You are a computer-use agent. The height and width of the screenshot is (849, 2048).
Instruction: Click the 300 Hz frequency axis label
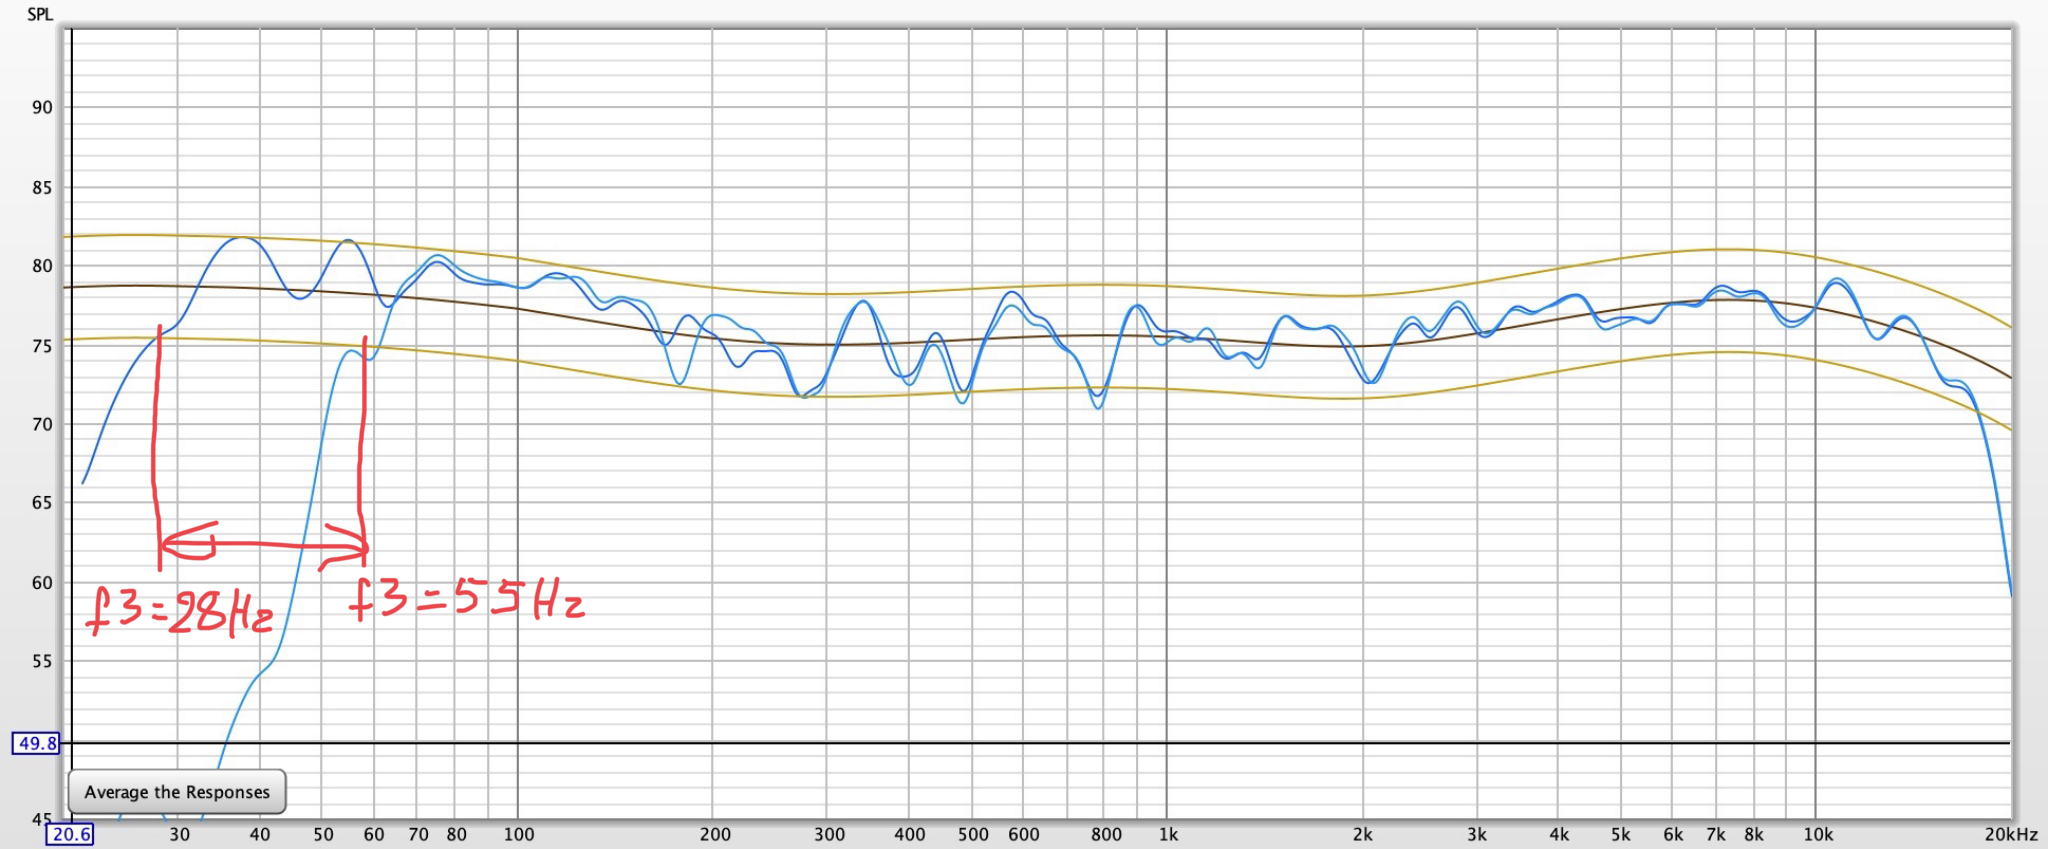pyautogui.click(x=829, y=834)
